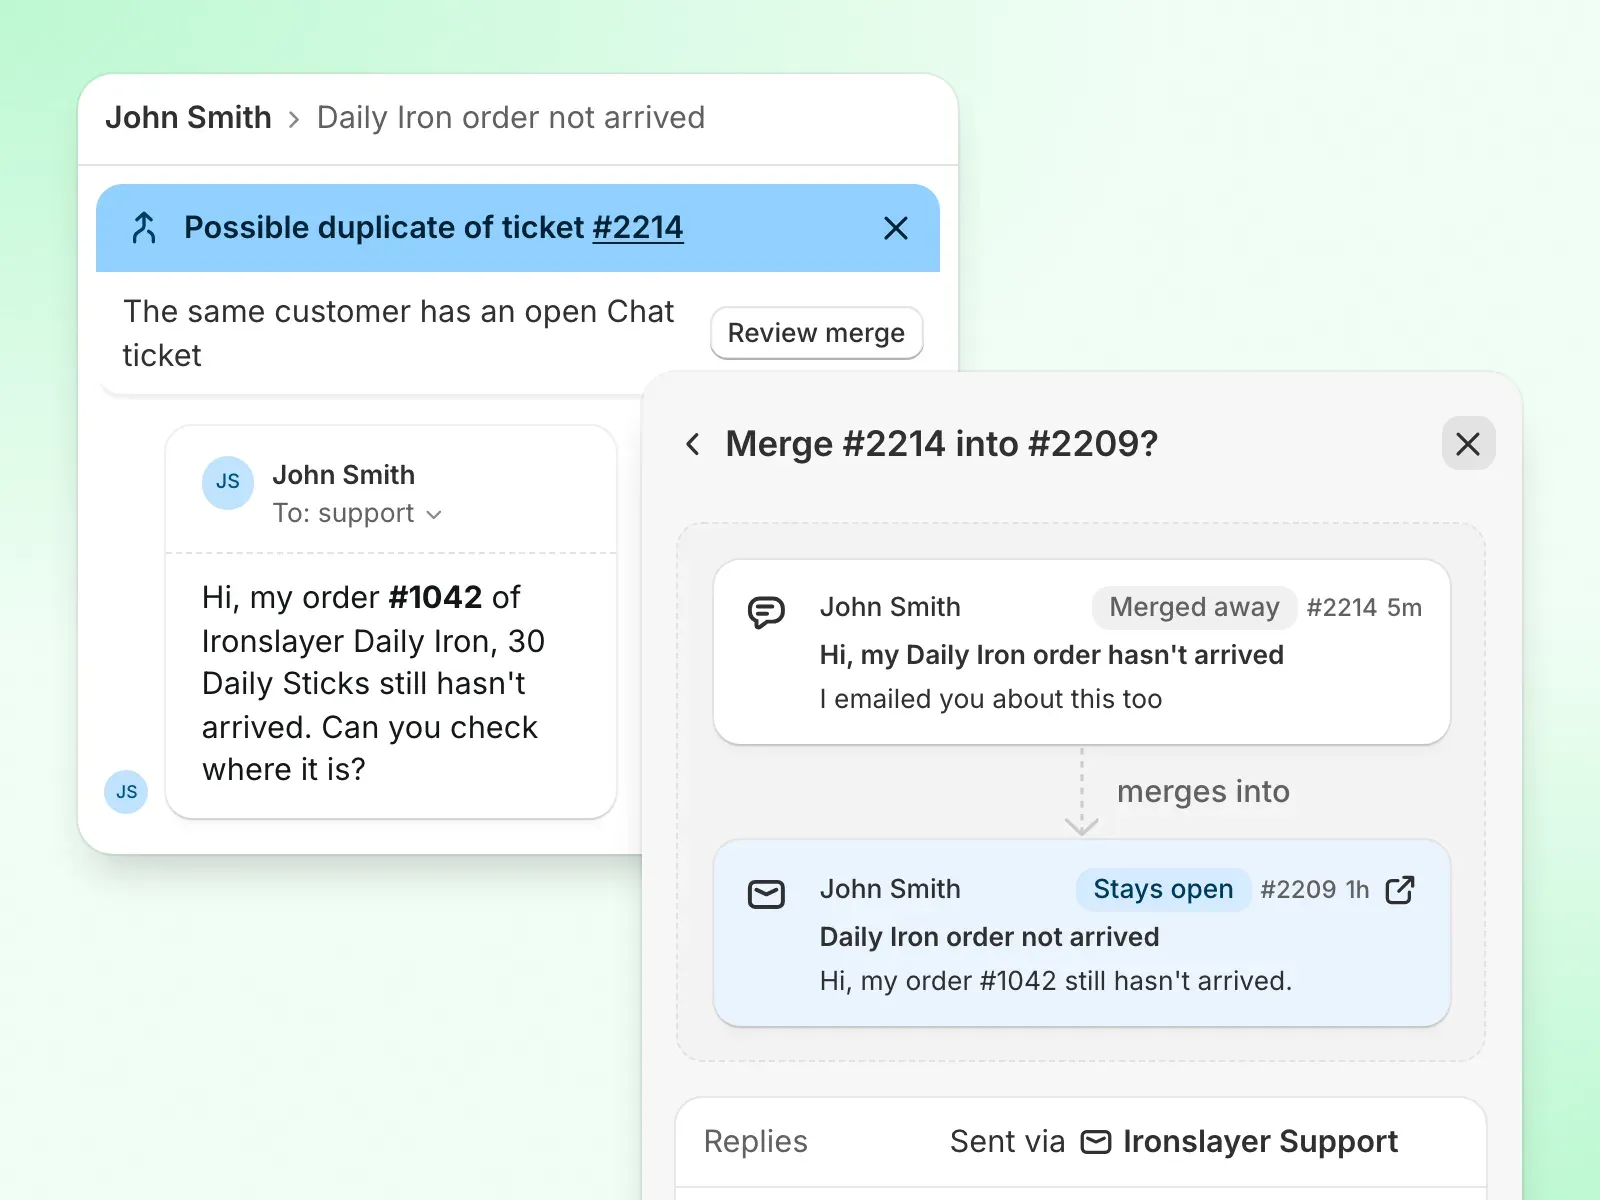The image size is (1600, 1200).
Task: Click 'Hi, my Daily Iron order hasn't arrived'
Action: (1052, 655)
